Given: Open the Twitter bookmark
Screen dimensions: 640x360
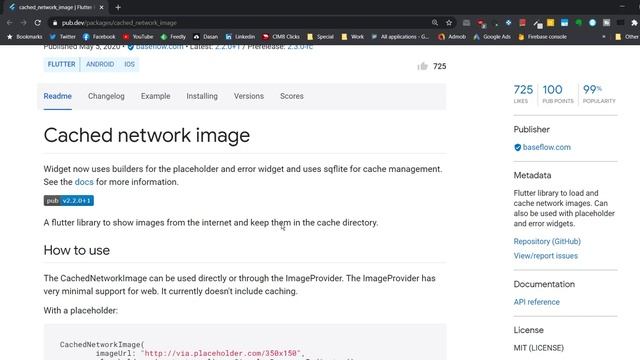Looking at the screenshot, I should (63, 37).
